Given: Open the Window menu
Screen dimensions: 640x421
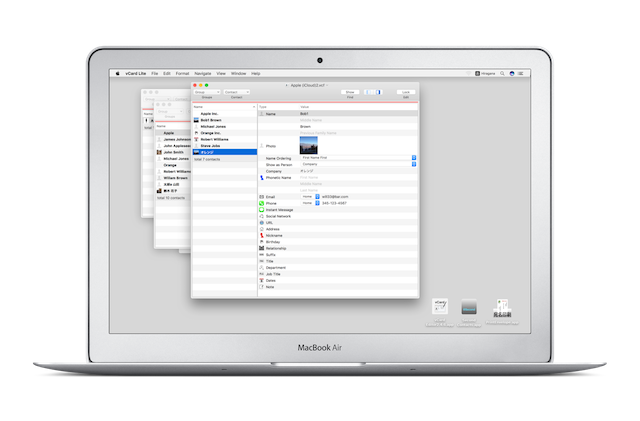Looking at the screenshot, I should [239, 74].
